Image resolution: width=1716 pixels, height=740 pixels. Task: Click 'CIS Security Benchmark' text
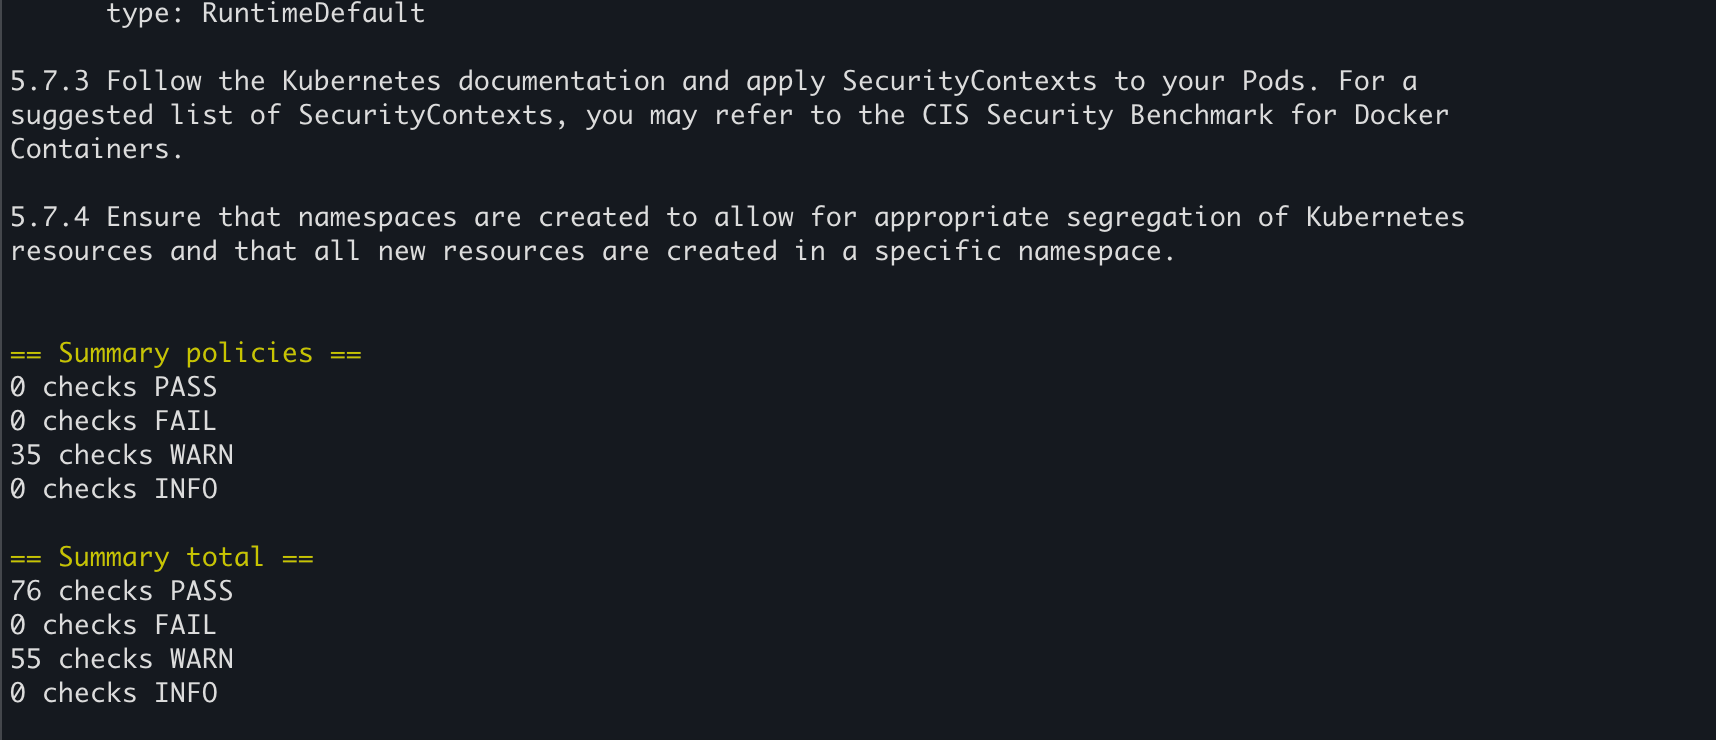1098,115
